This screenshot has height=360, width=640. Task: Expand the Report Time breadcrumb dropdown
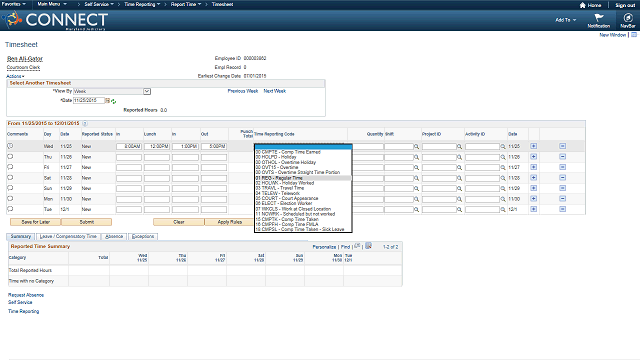pos(186,4)
